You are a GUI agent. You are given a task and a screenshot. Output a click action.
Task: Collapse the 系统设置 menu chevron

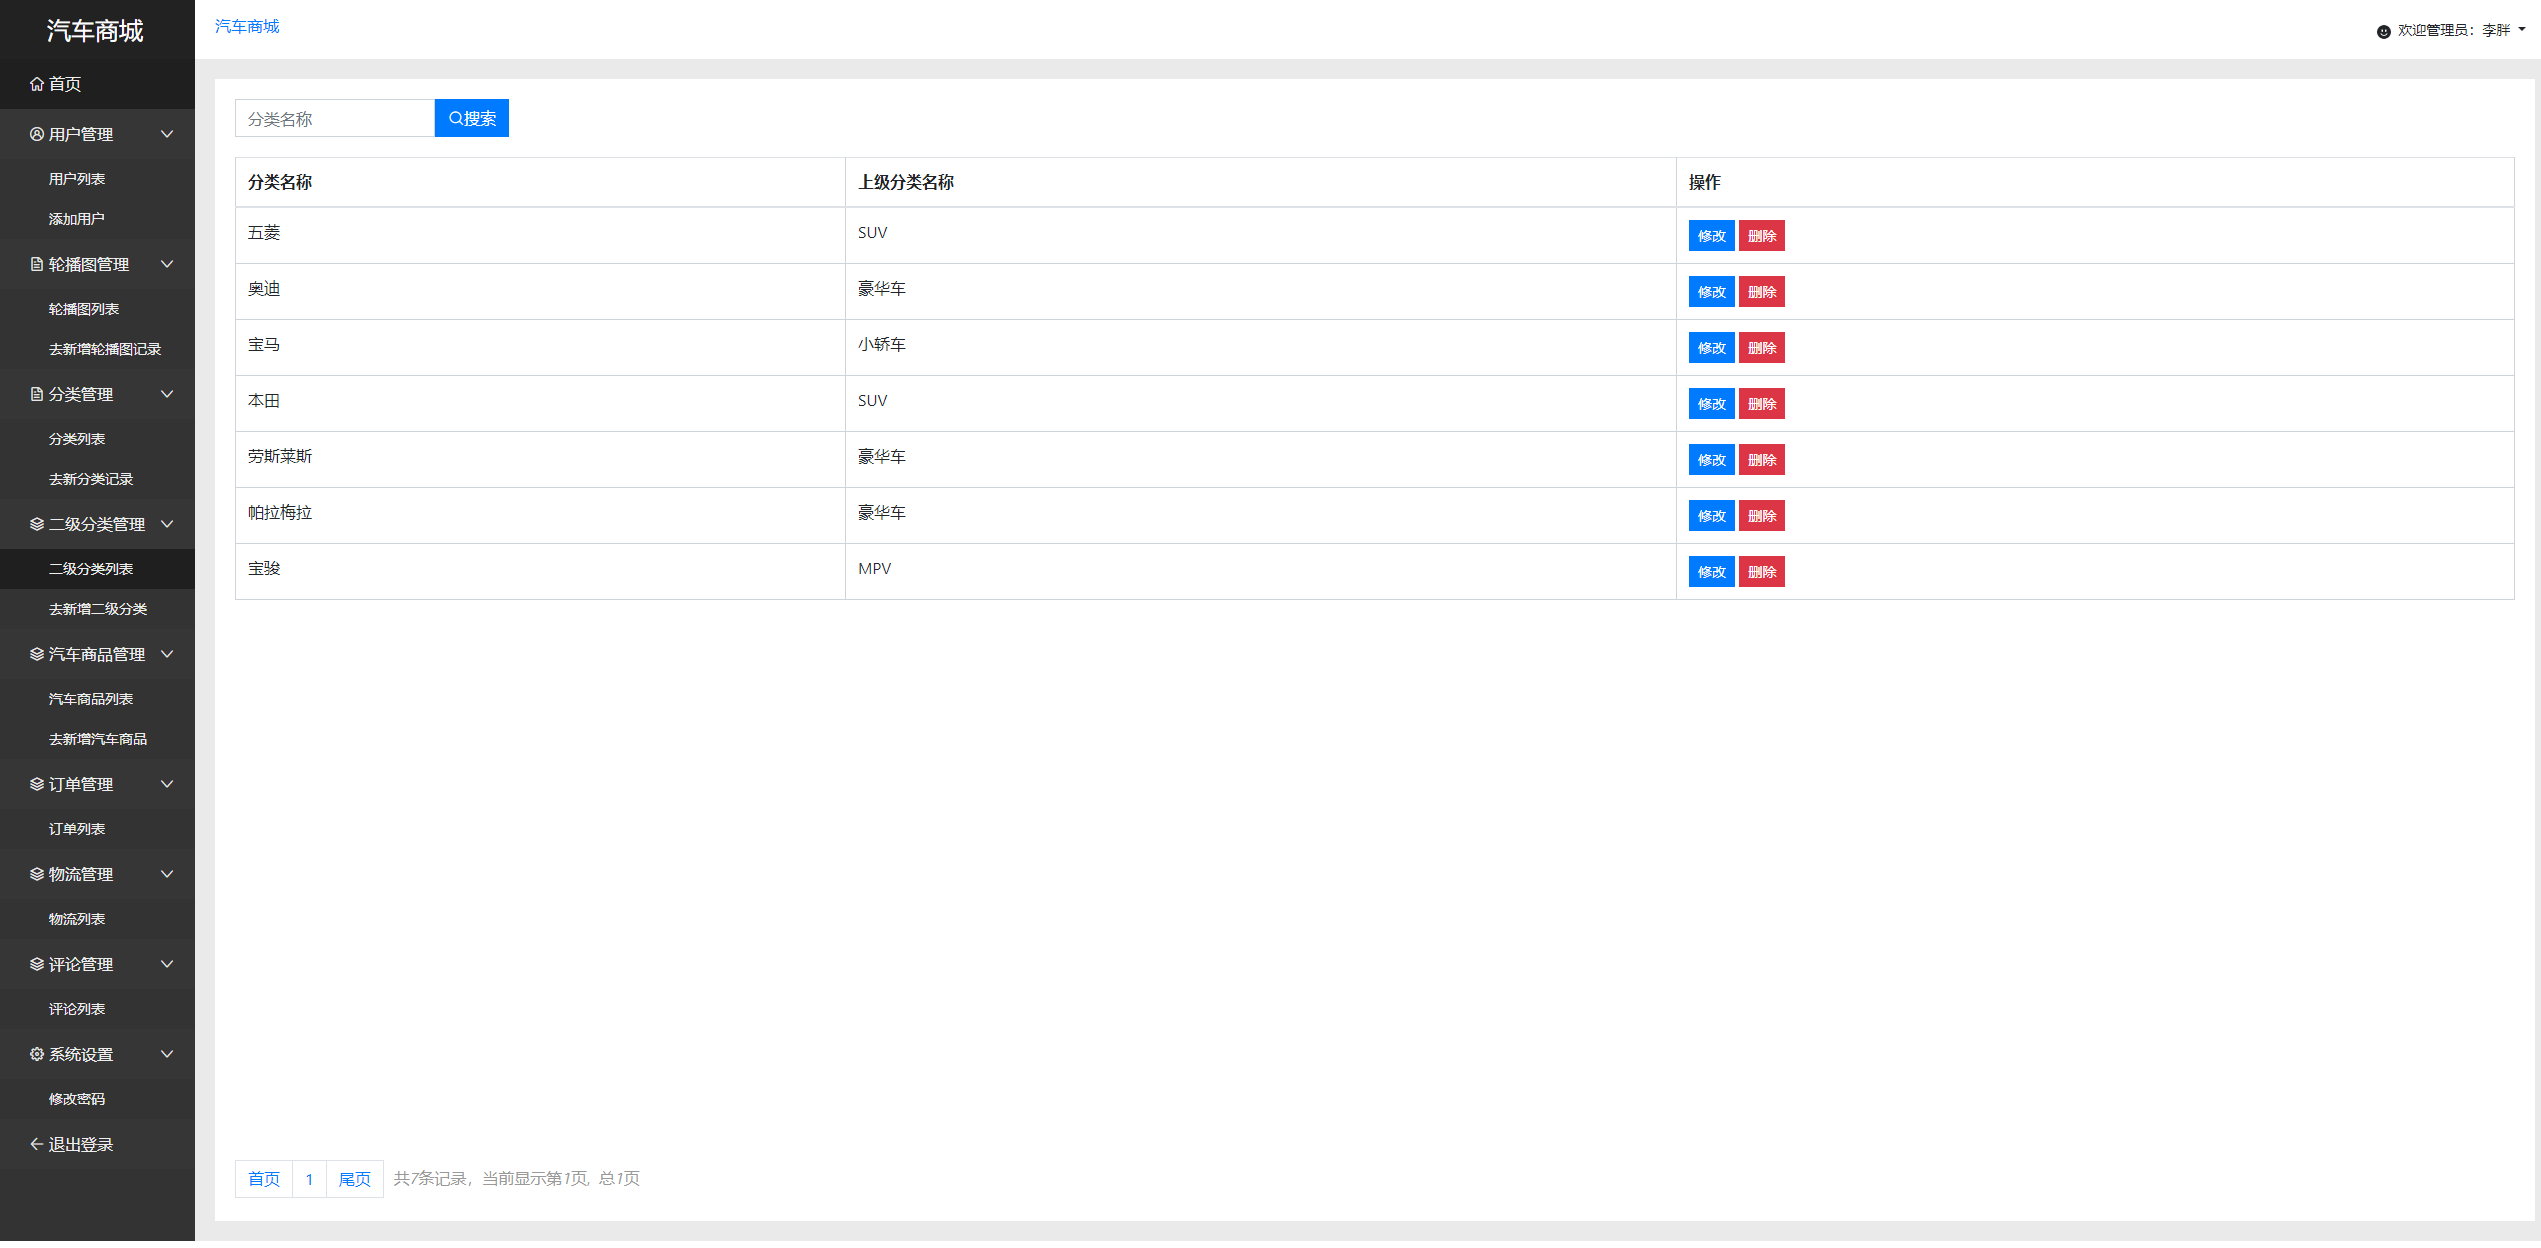click(167, 1054)
